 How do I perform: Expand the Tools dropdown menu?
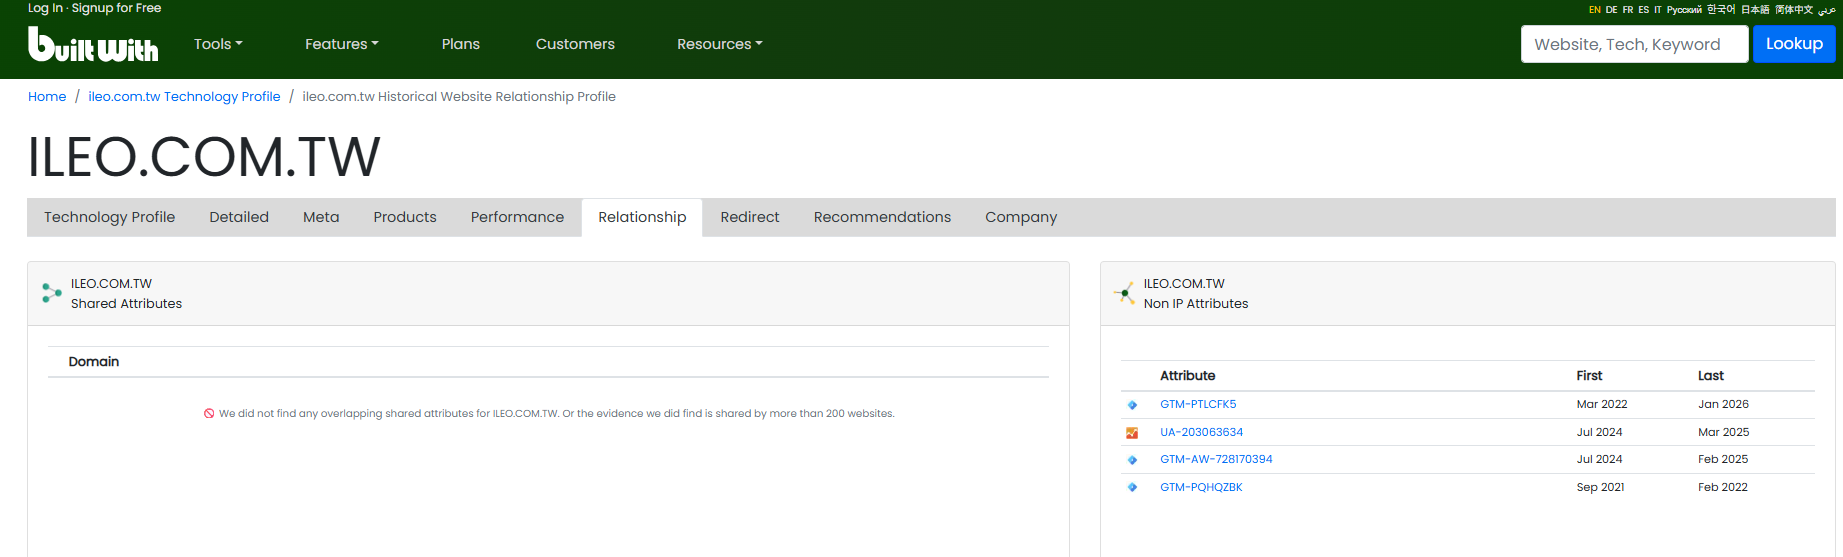pyautogui.click(x=218, y=44)
